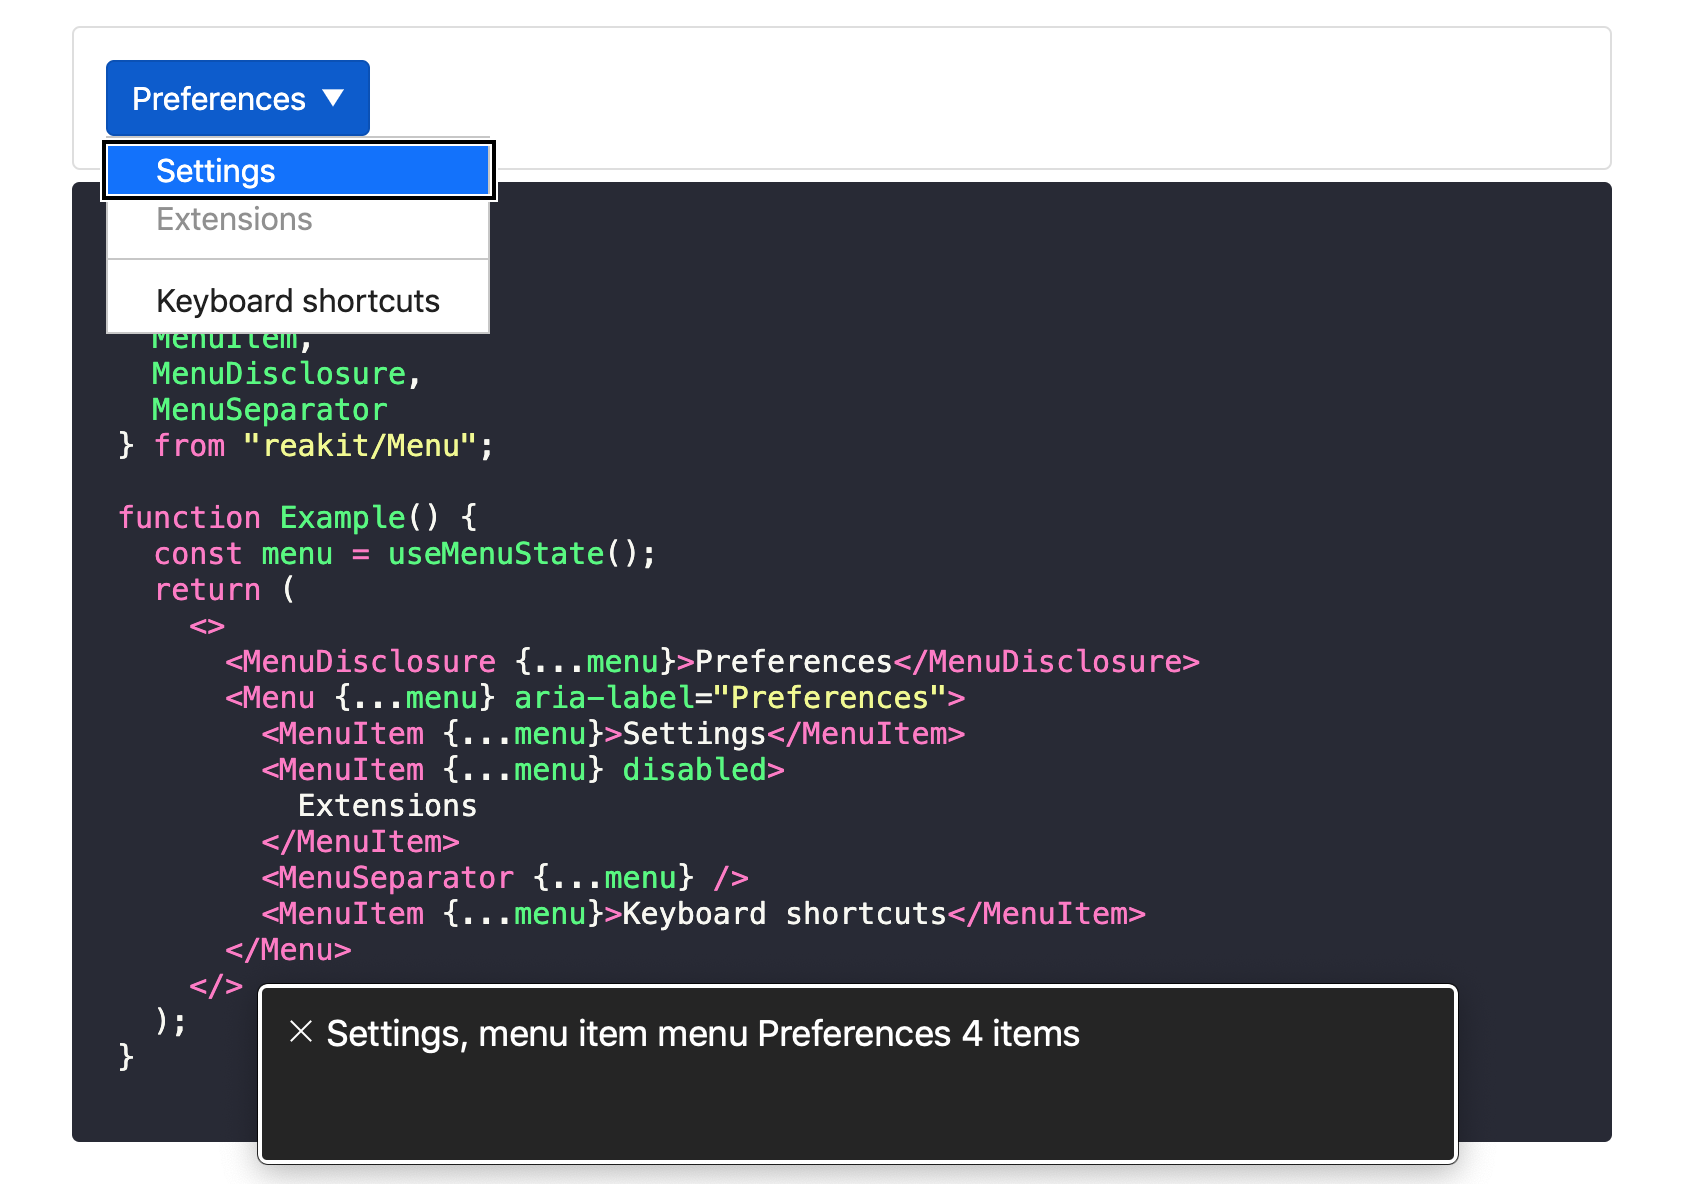
Task: Click the MenuDisclosure import line
Action: point(287,374)
